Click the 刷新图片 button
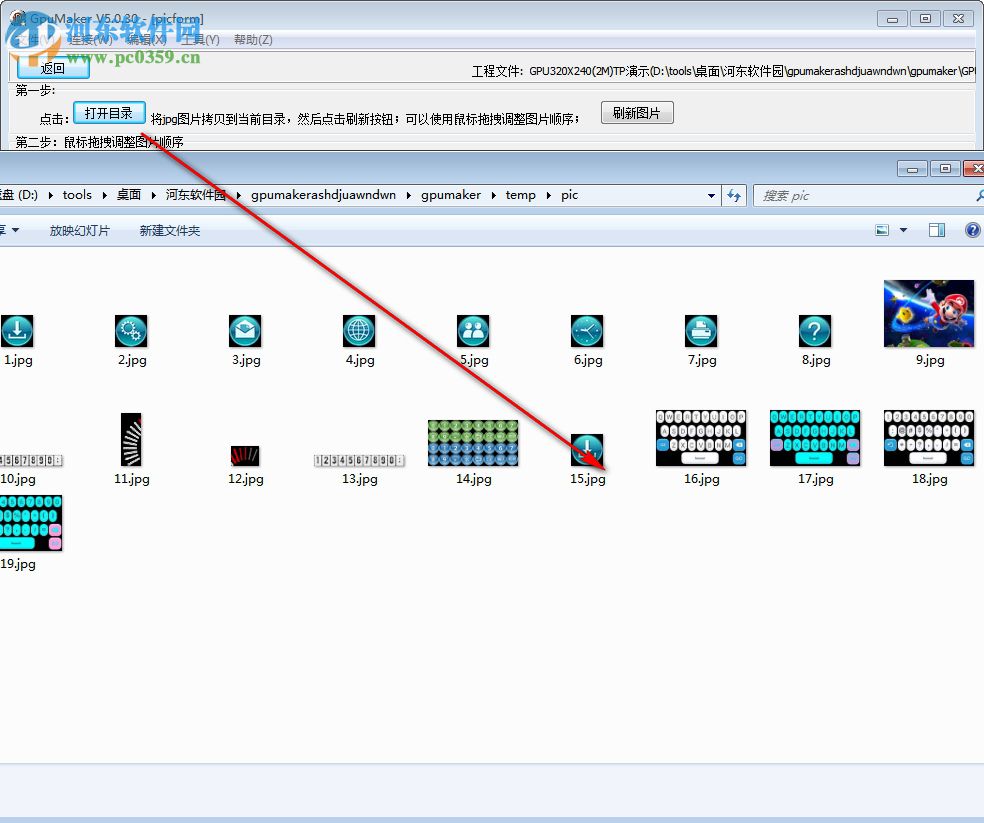Screen dimensions: 984x823 click(x=636, y=112)
